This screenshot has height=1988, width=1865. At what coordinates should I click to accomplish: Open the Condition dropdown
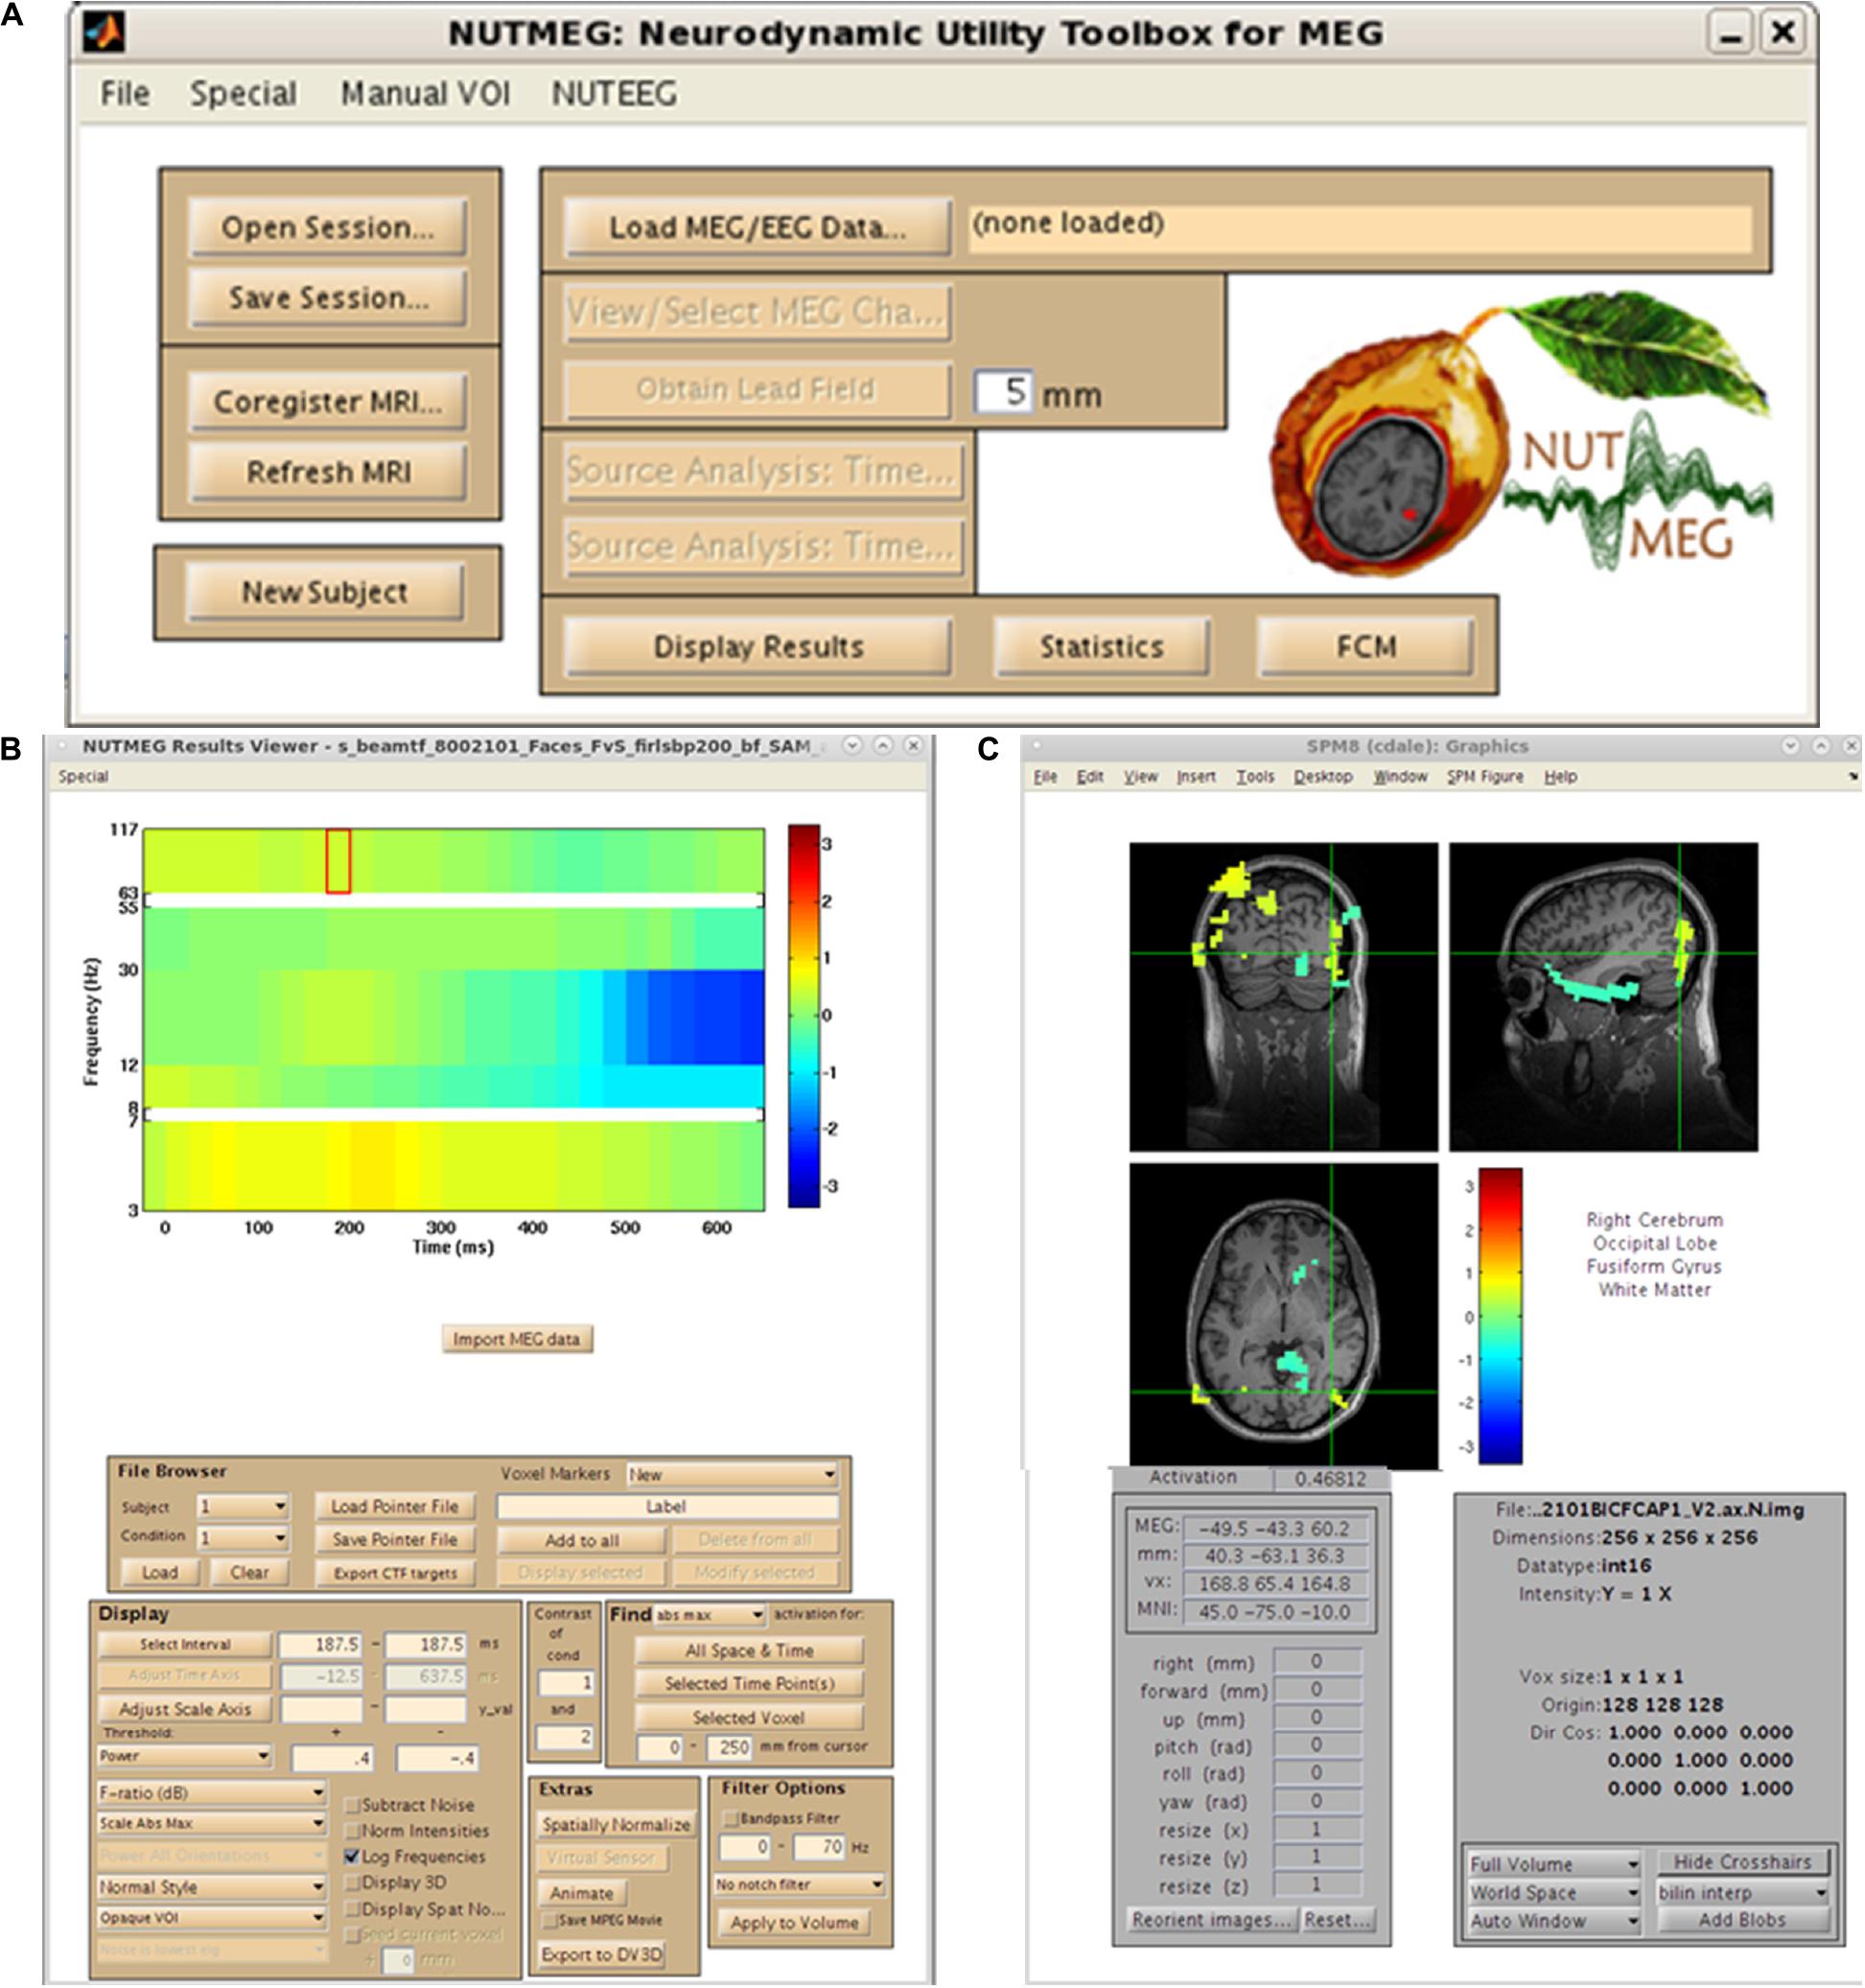coord(243,1537)
